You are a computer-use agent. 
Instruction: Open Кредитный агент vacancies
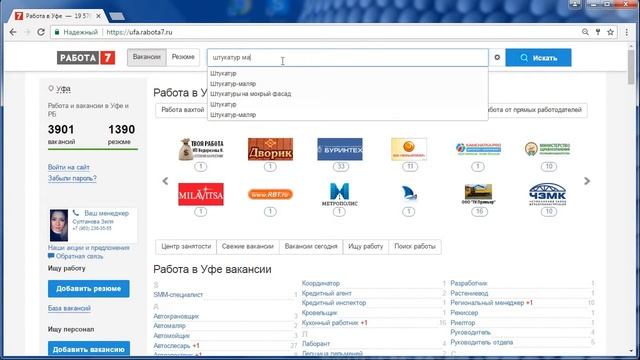(327, 293)
